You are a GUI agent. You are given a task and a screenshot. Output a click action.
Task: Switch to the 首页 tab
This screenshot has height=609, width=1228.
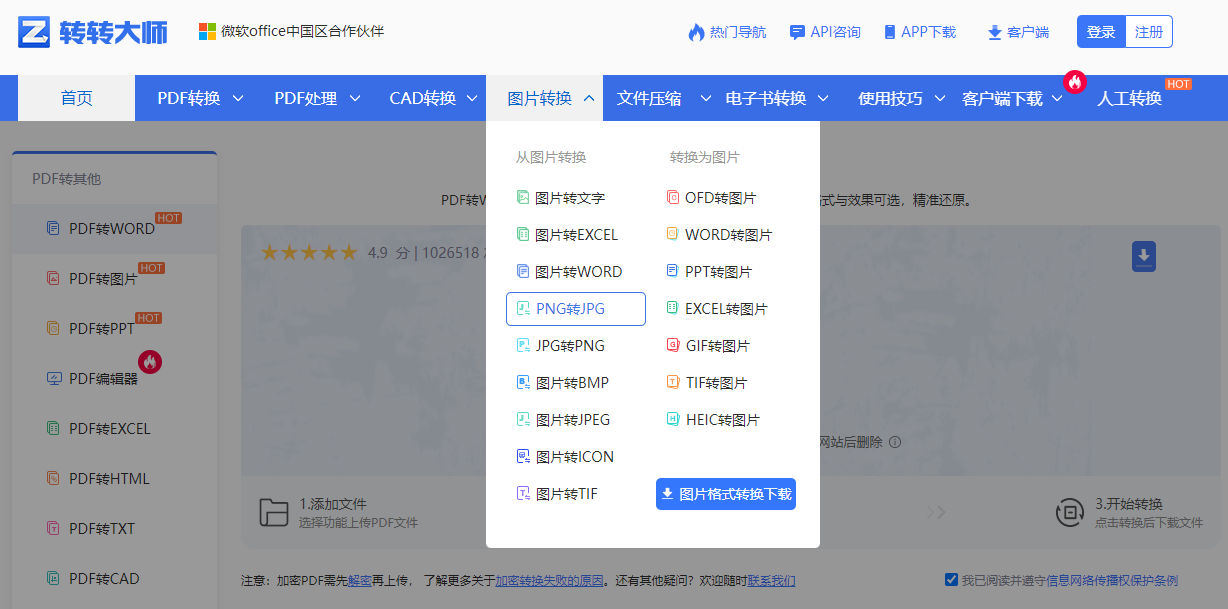pos(75,97)
